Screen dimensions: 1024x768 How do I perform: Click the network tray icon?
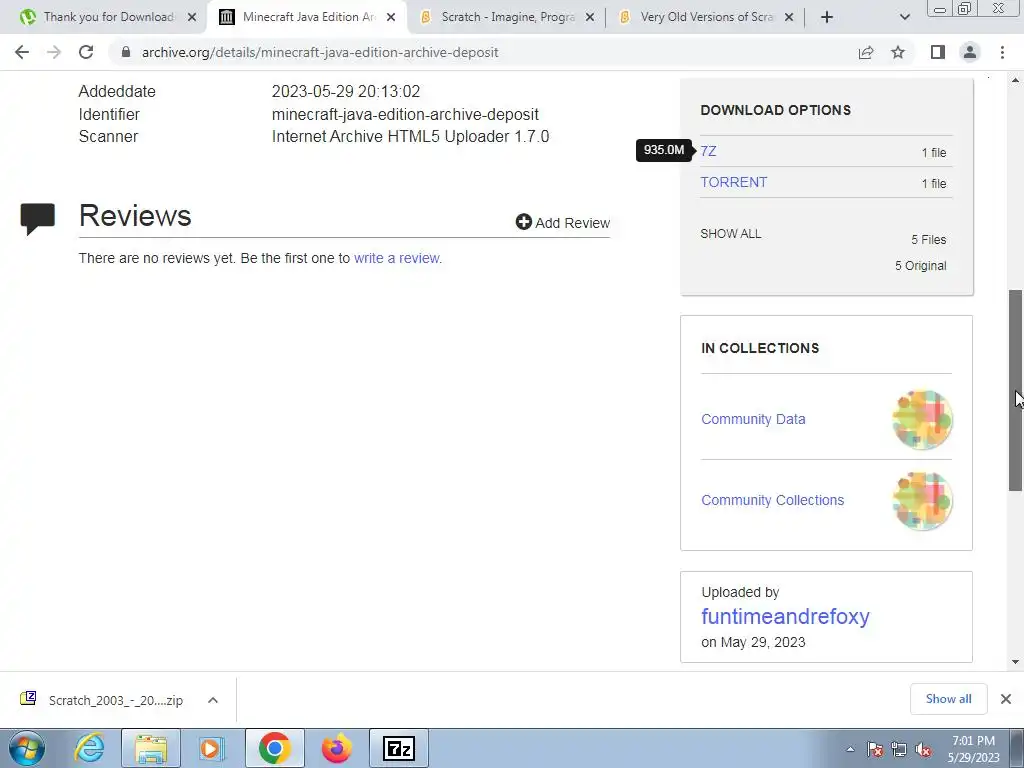click(x=899, y=750)
